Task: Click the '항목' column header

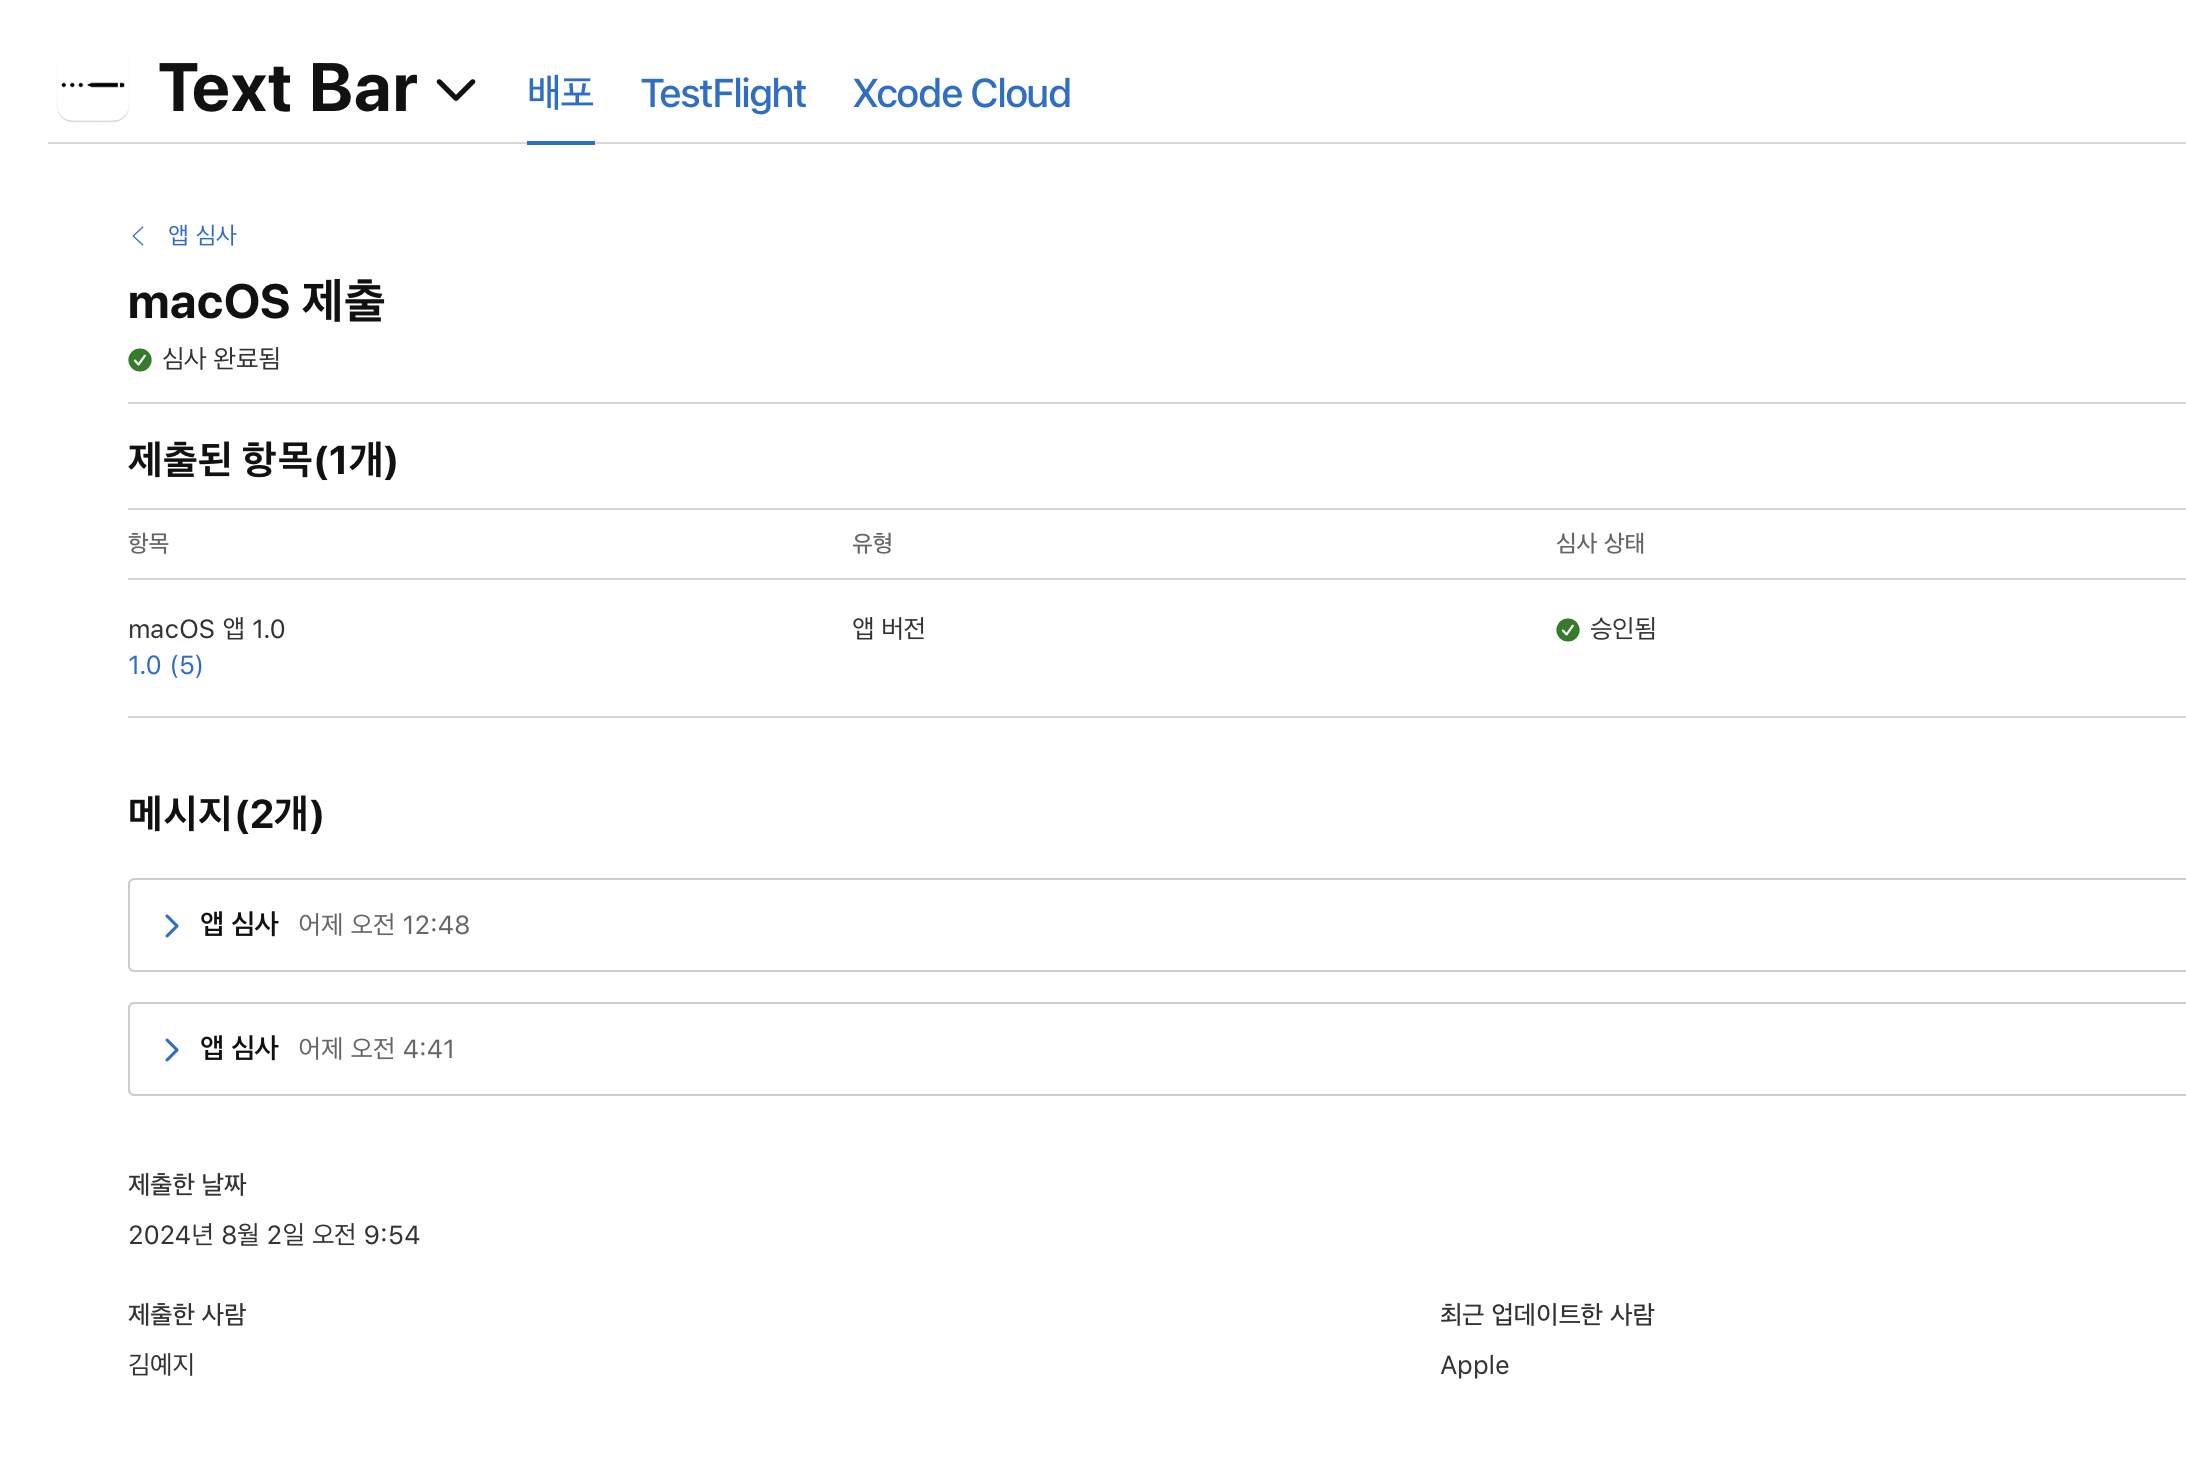Action: pos(149,543)
